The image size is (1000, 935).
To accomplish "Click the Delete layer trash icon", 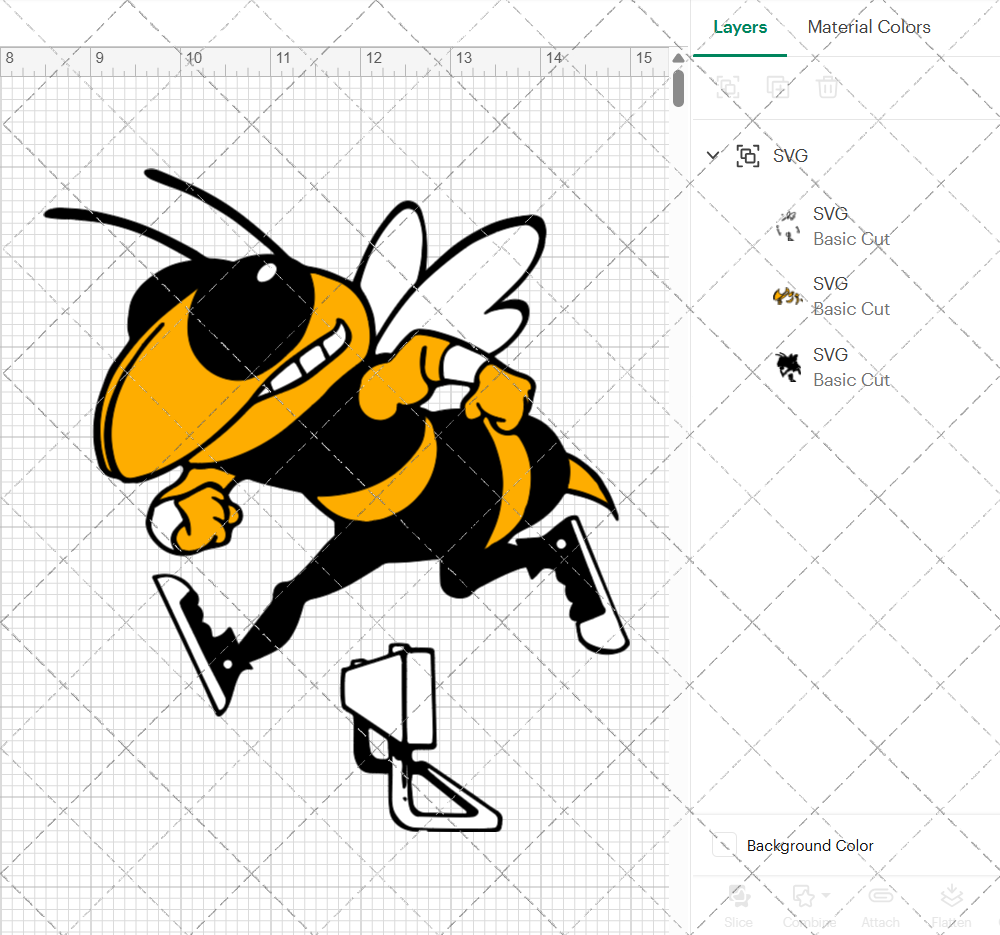I will (x=827, y=87).
